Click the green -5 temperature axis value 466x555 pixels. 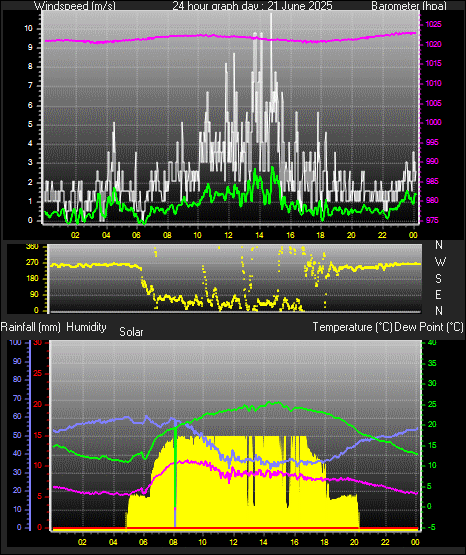coord(432,527)
